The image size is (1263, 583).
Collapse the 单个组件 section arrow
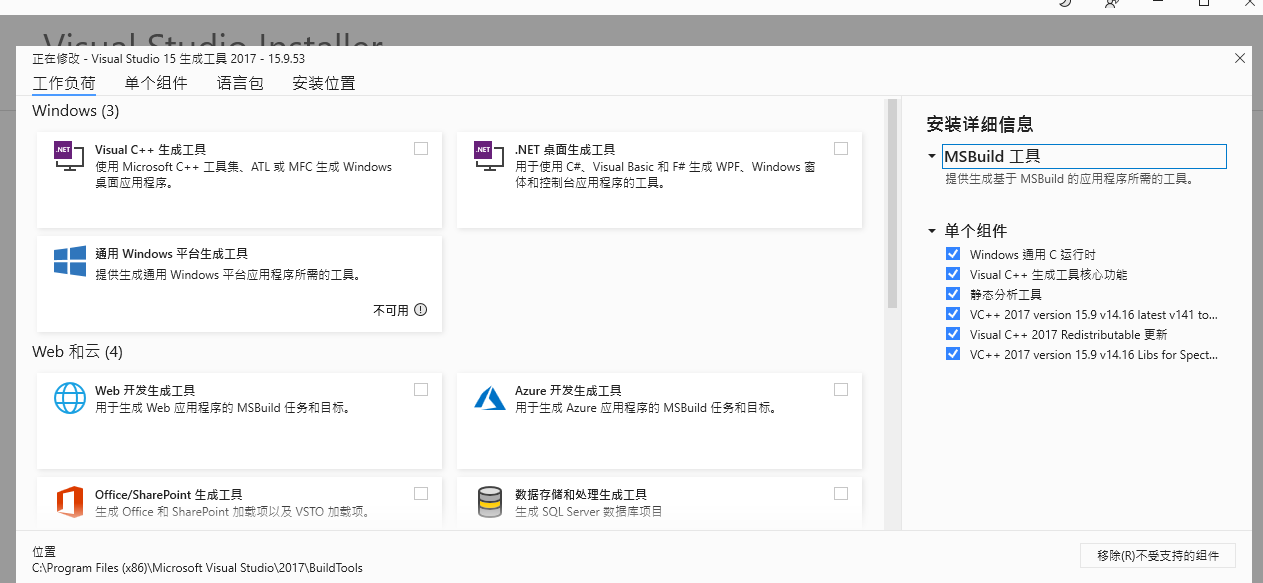932,231
